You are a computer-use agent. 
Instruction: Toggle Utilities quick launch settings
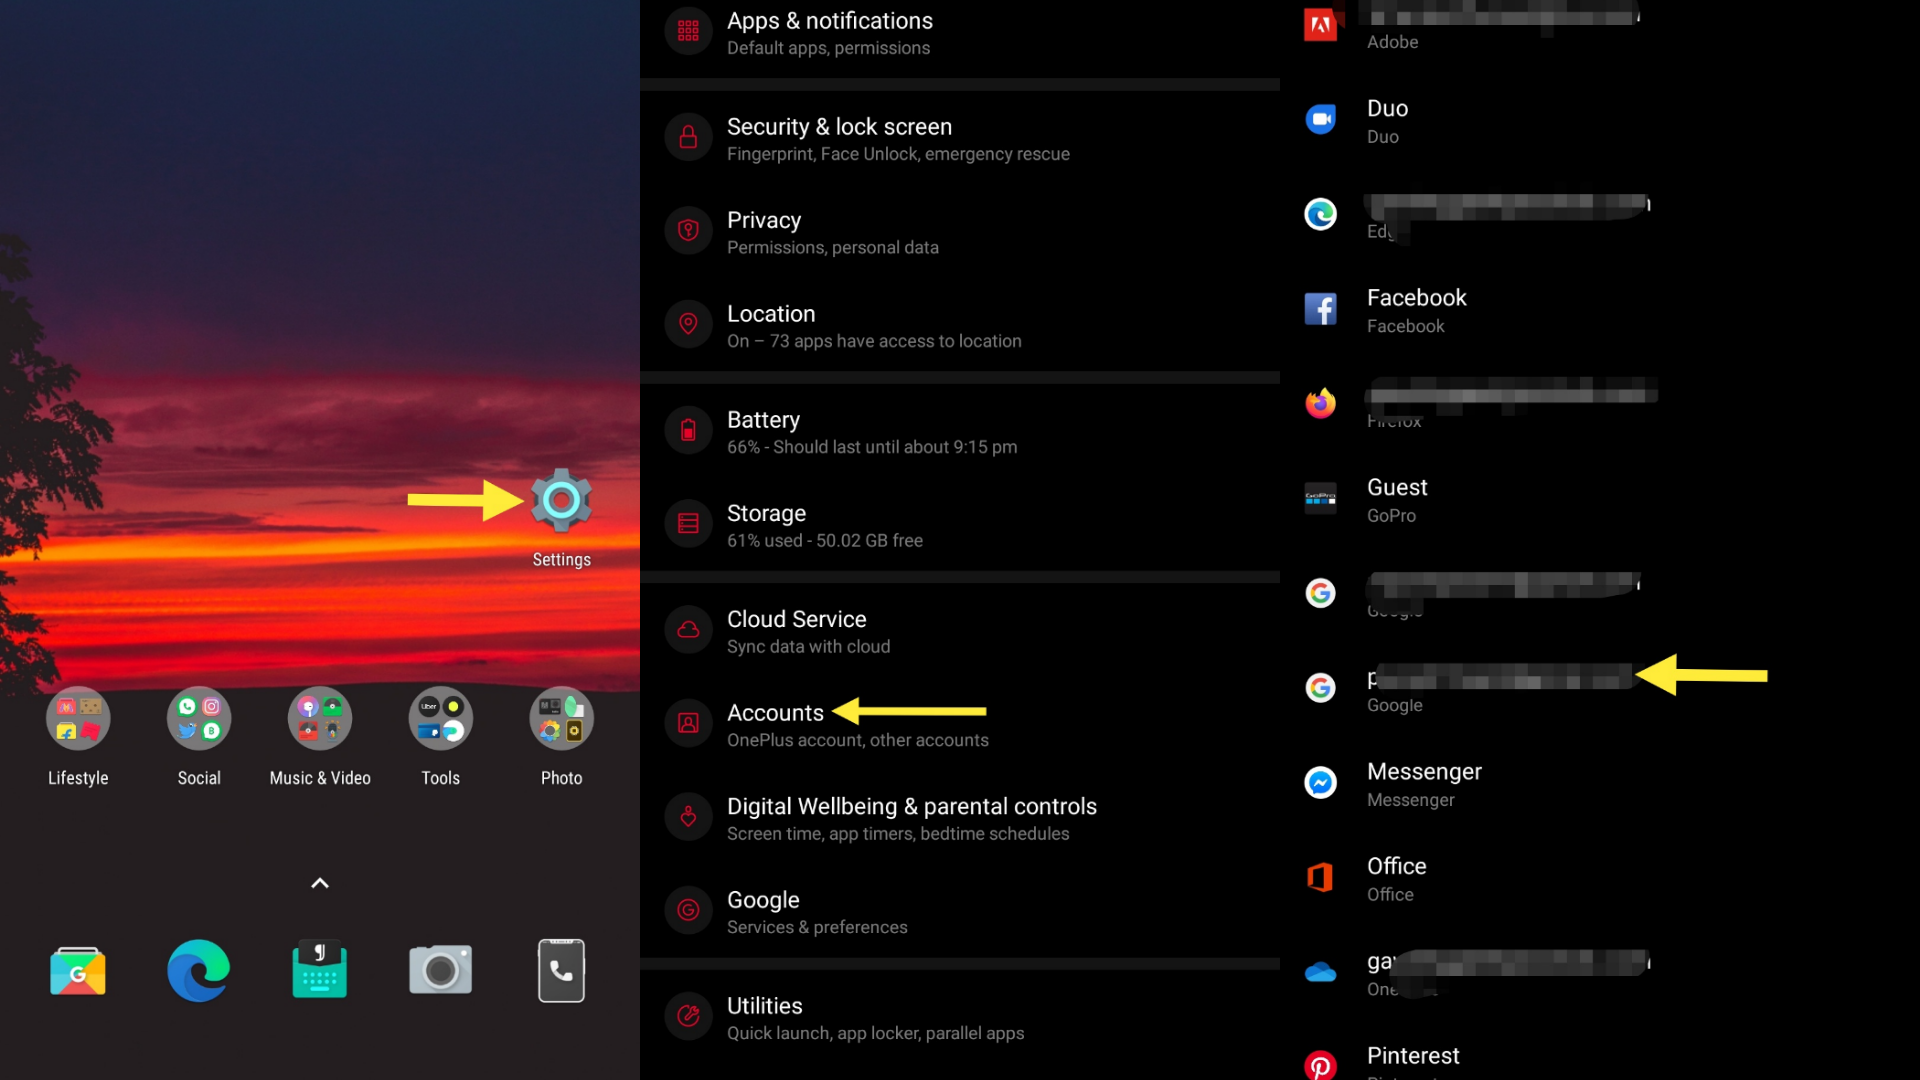pyautogui.click(x=959, y=1017)
